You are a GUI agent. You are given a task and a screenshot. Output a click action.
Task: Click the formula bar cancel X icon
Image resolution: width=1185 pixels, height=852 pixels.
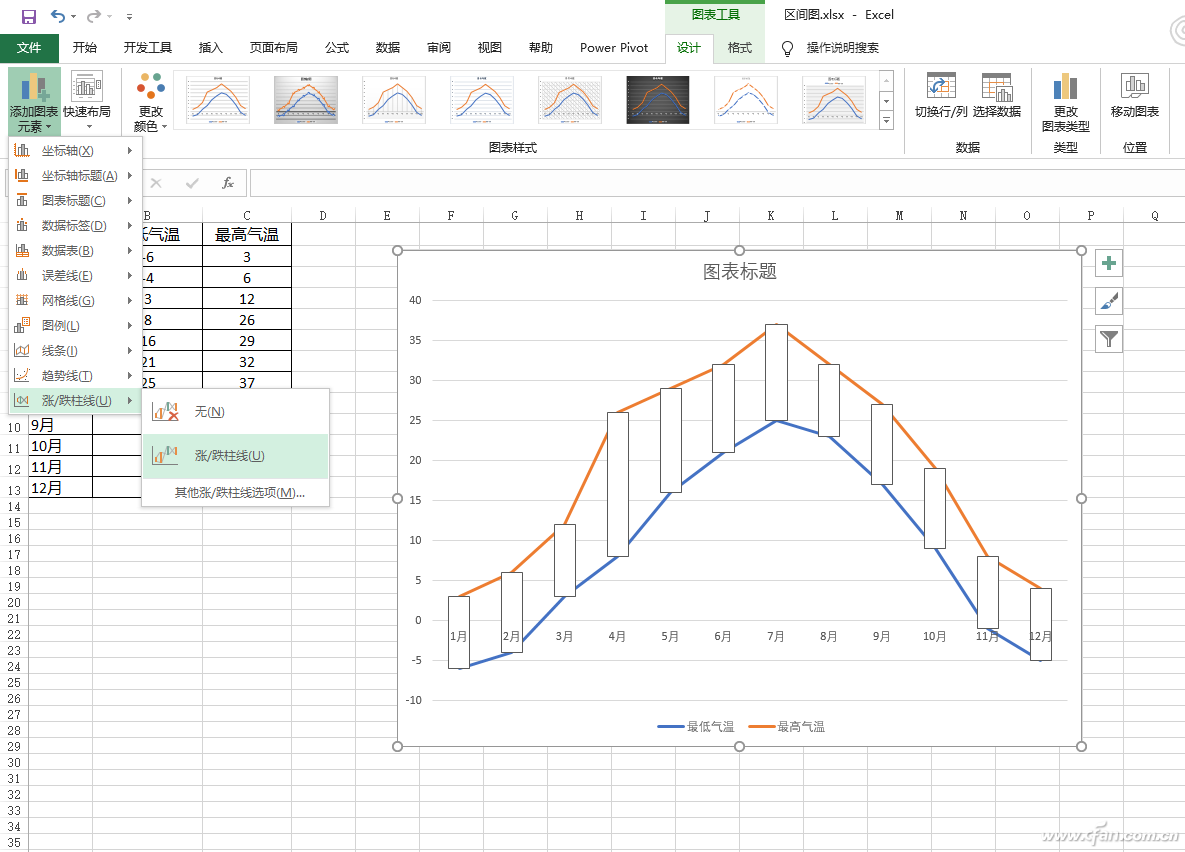click(x=156, y=183)
